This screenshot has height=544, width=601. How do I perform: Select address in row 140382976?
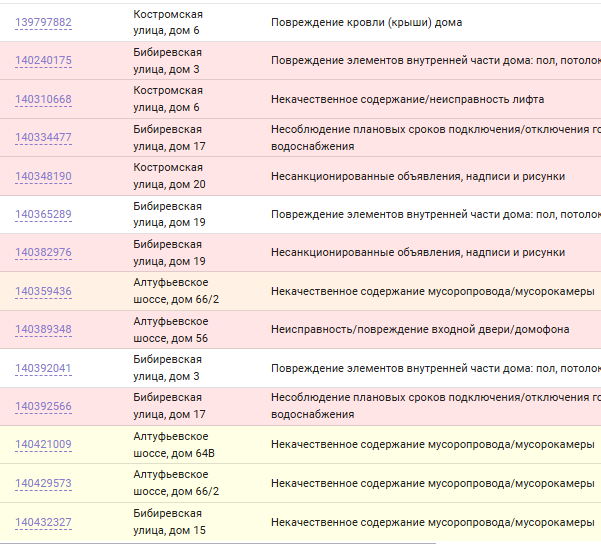[169, 253]
